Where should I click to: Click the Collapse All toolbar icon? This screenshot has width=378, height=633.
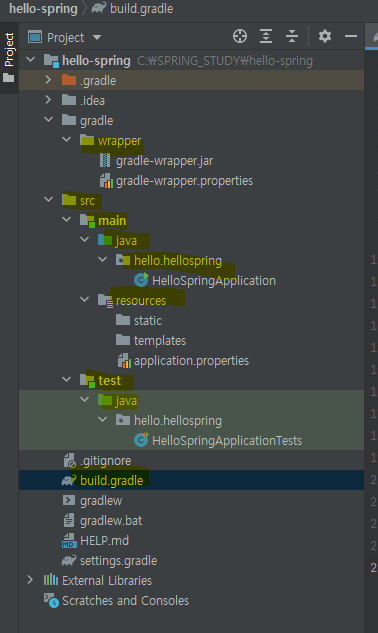click(292, 36)
